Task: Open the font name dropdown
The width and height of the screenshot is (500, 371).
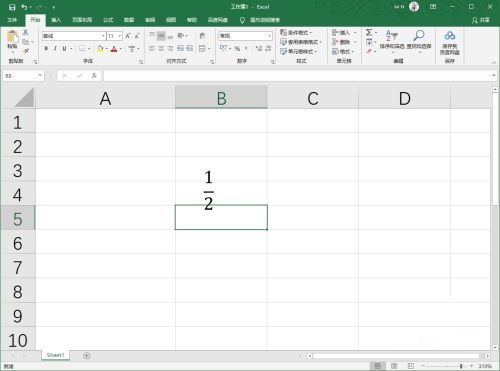Action: click(x=103, y=36)
